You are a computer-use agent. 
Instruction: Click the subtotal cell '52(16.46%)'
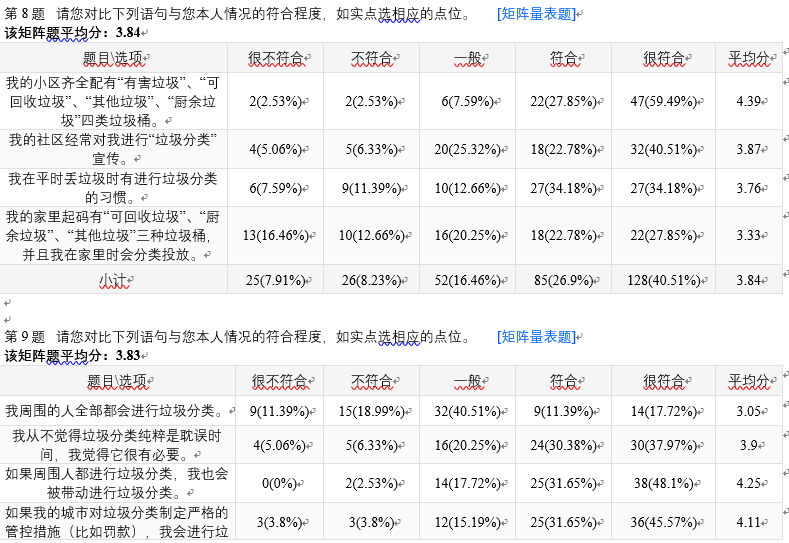[467, 280]
